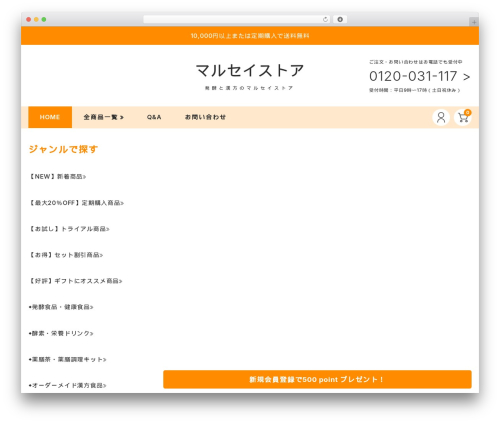Select 【お試し】トライアル商品 category
The height and width of the screenshot is (423, 500).
69,229
